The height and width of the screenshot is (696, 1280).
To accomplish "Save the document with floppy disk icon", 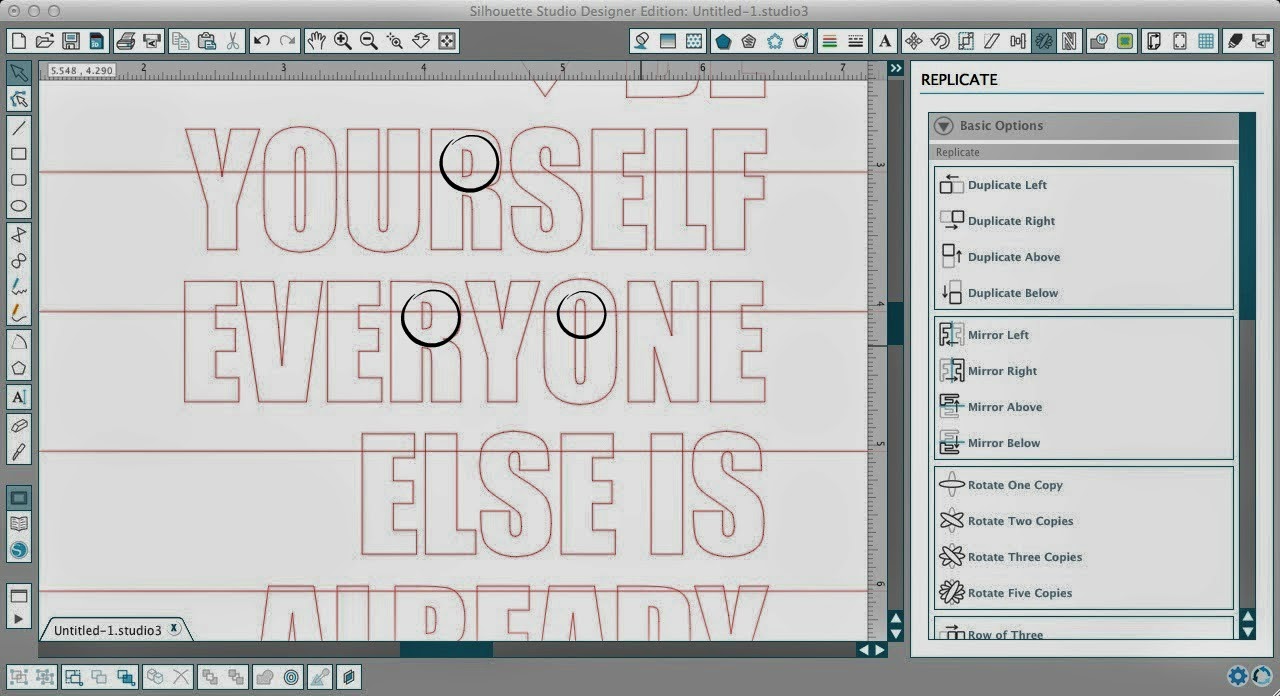I will coord(70,41).
